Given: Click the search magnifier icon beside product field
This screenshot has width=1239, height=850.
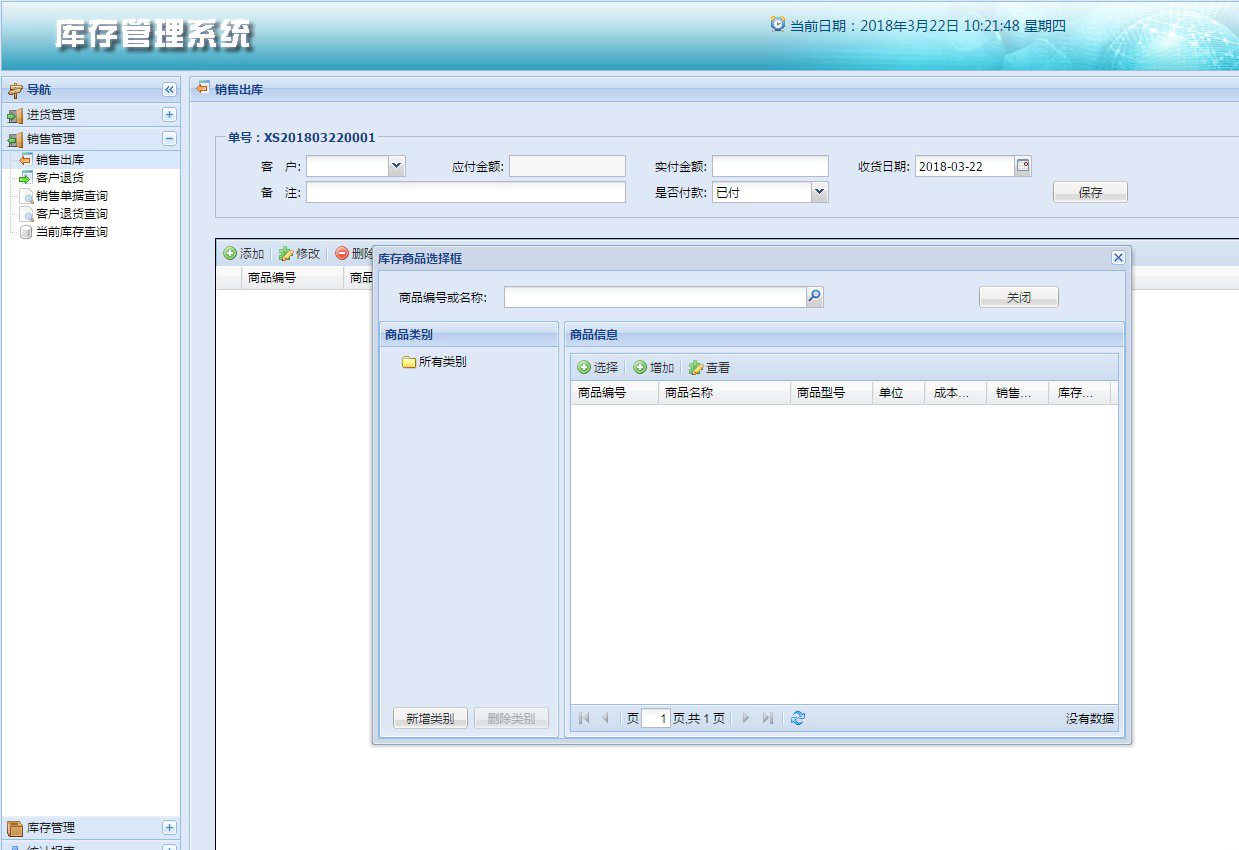Looking at the screenshot, I should coord(815,297).
